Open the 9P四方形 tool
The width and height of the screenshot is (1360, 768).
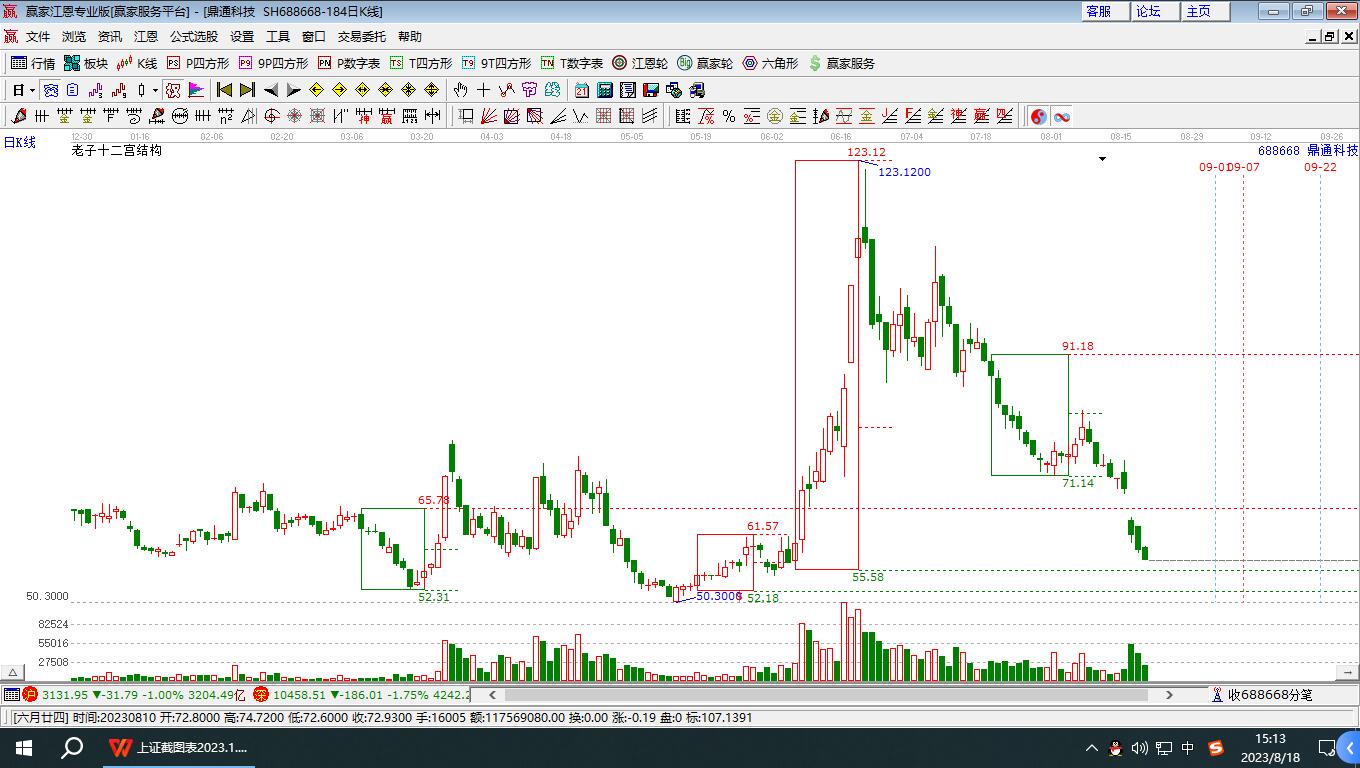[x=273, y=63]
